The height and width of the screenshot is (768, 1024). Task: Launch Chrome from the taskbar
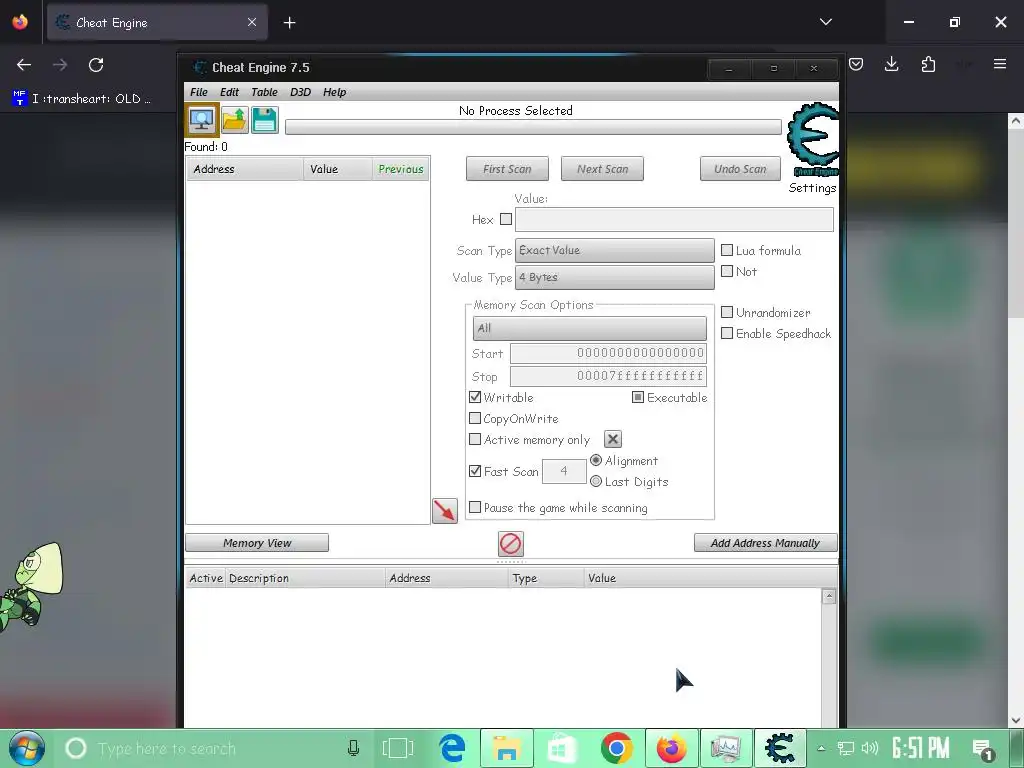coord(616,748)
